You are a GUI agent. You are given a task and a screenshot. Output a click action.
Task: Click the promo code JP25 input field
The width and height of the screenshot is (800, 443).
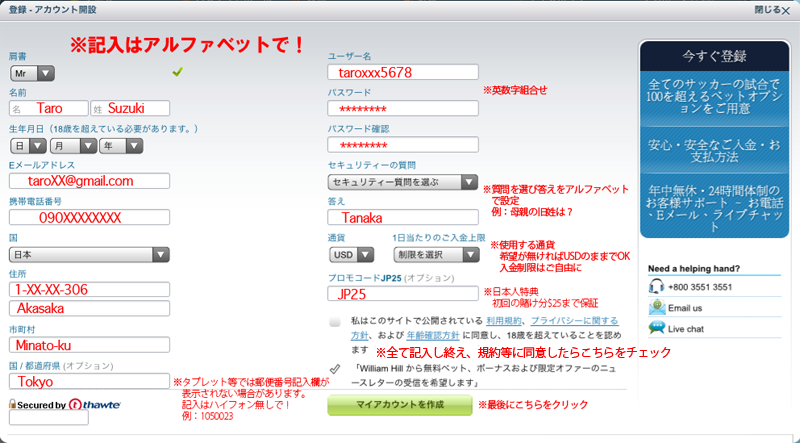click(402, 294)
